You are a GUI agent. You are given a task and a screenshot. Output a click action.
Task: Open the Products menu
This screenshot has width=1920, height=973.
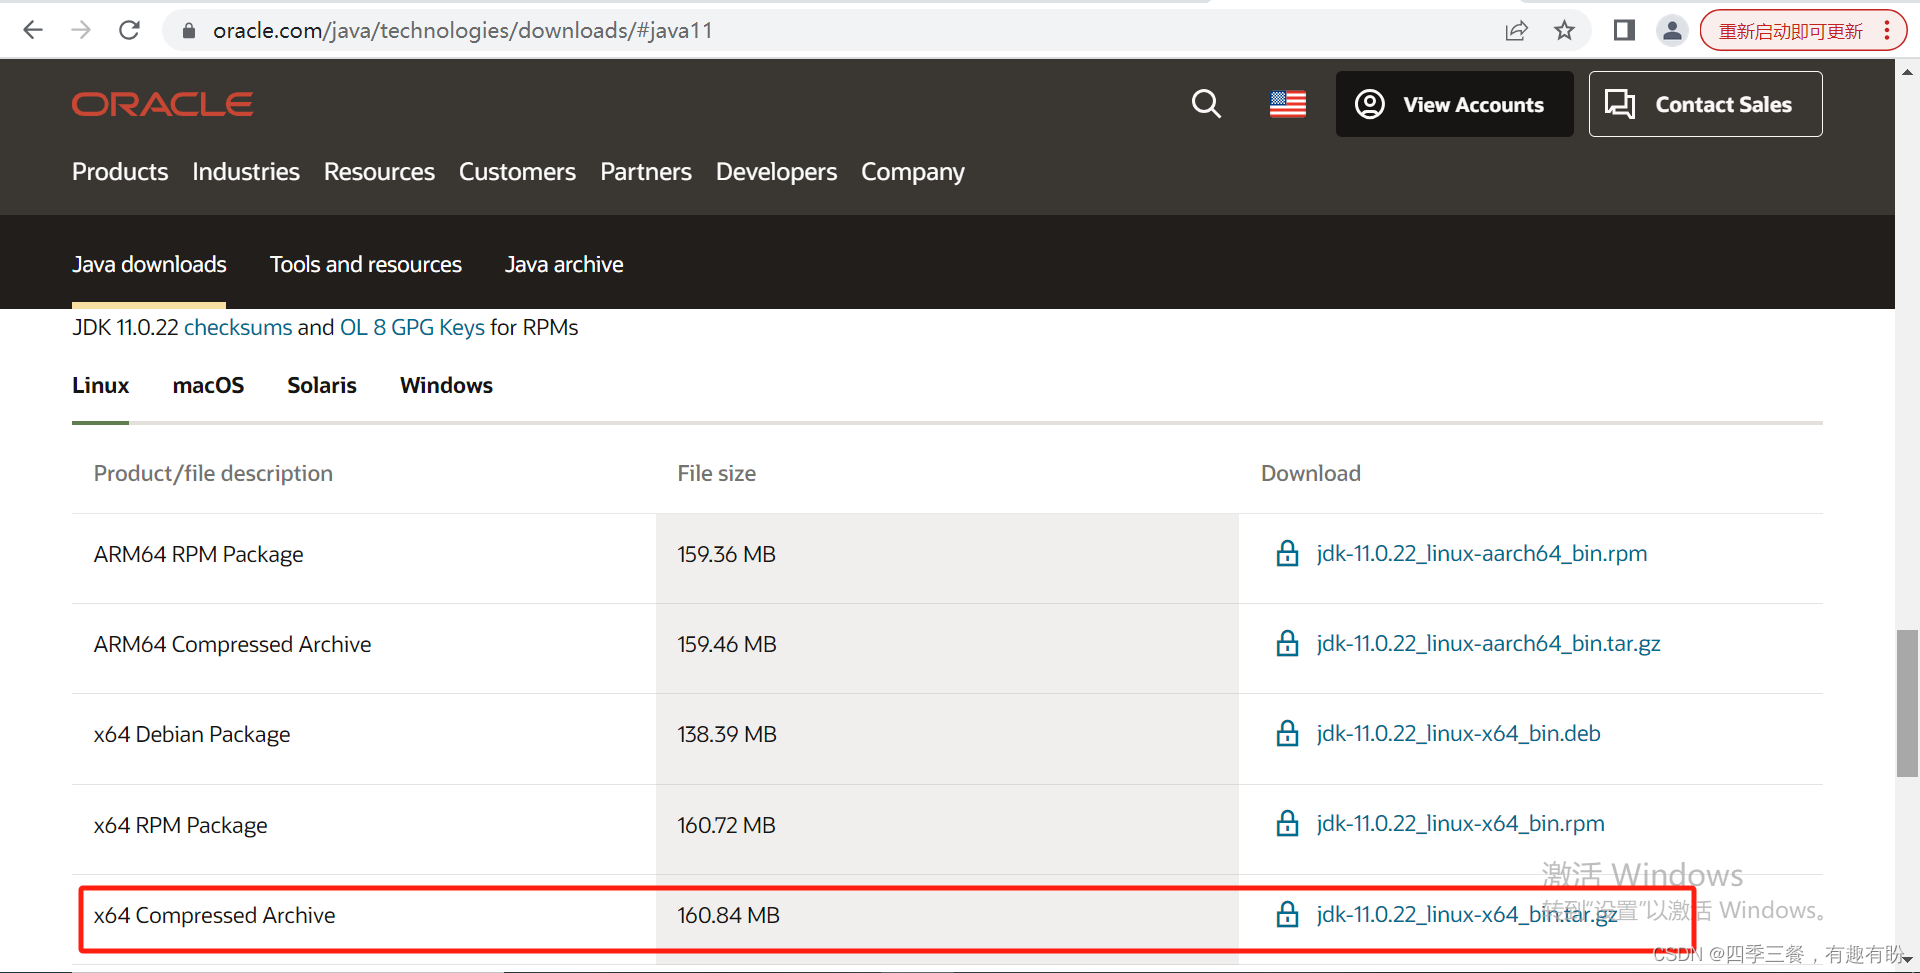coord(120,172)
